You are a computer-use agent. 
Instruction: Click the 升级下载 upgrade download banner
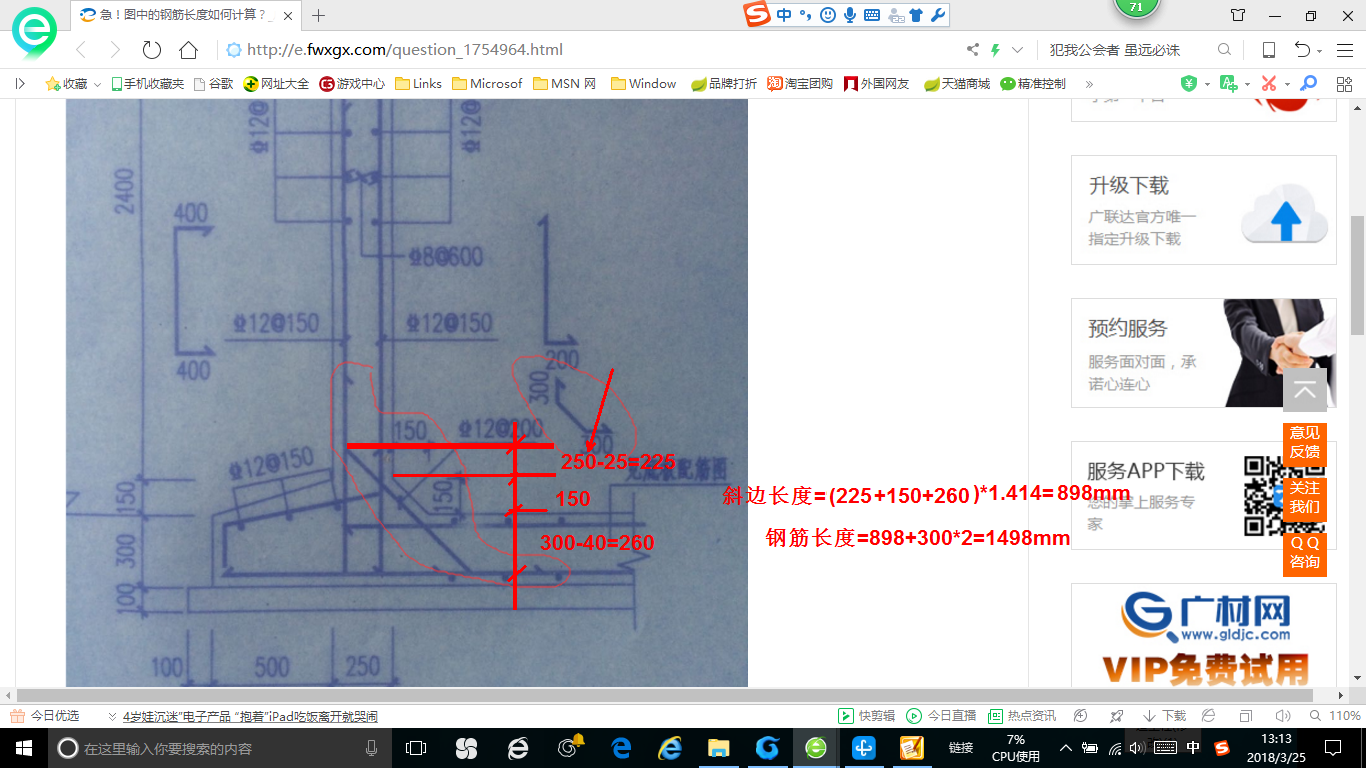[x=1204, y=210]
